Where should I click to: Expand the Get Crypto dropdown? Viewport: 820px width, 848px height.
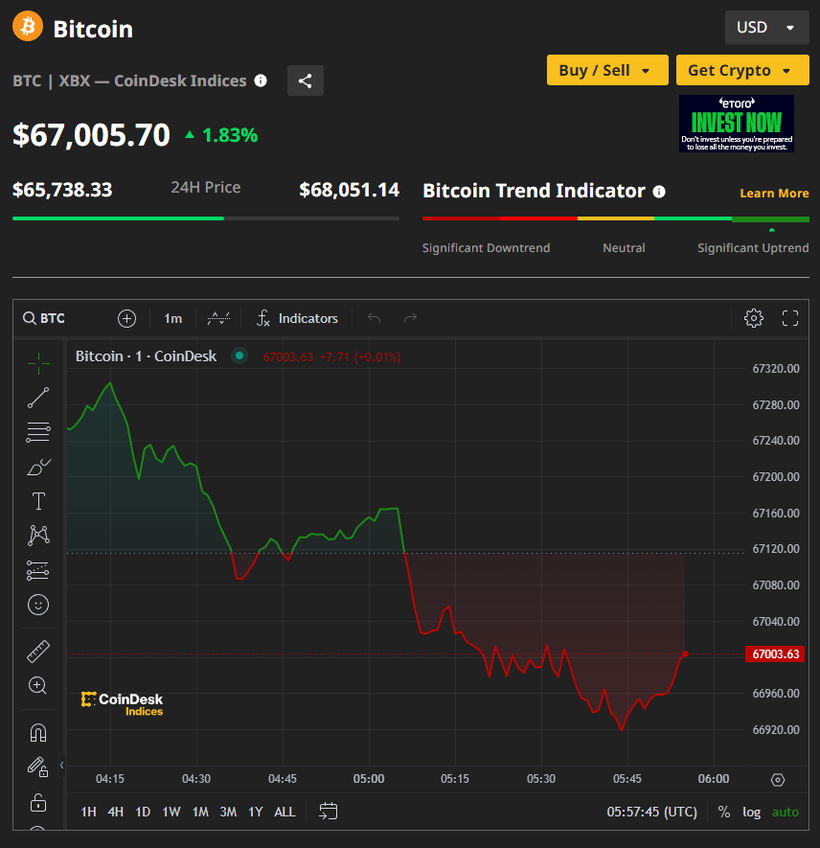tap(742, 70)
